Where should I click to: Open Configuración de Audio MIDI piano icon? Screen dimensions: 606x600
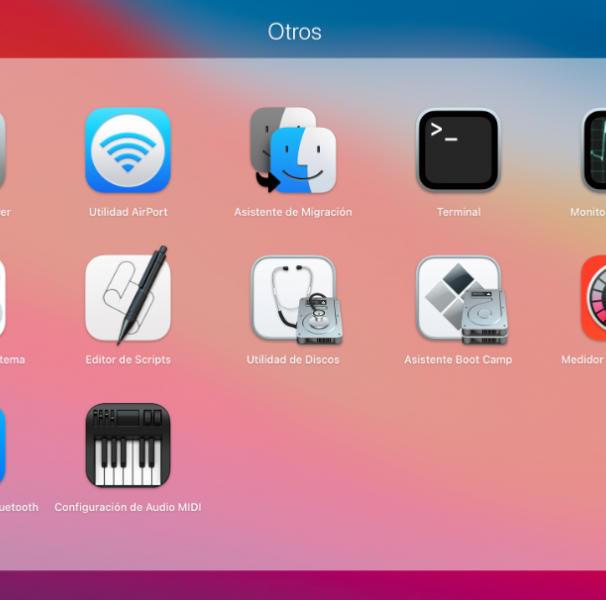(128, 445)
